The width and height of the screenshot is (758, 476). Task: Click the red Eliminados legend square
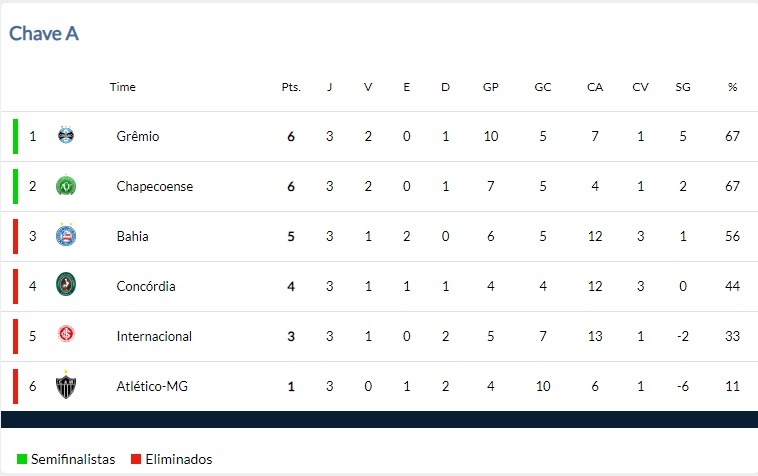tap(136, 459)
